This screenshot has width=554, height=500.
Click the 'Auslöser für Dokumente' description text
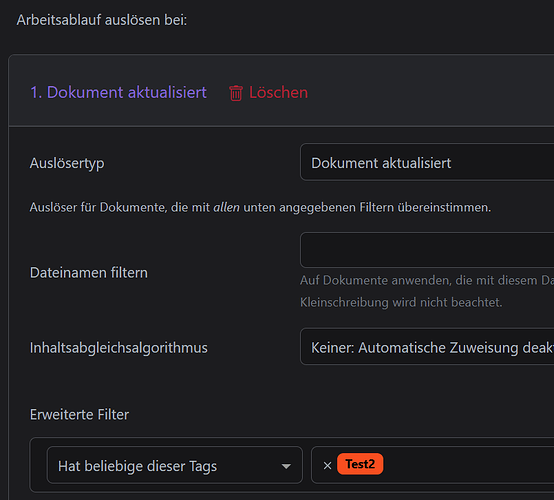[x=260, y=207]
